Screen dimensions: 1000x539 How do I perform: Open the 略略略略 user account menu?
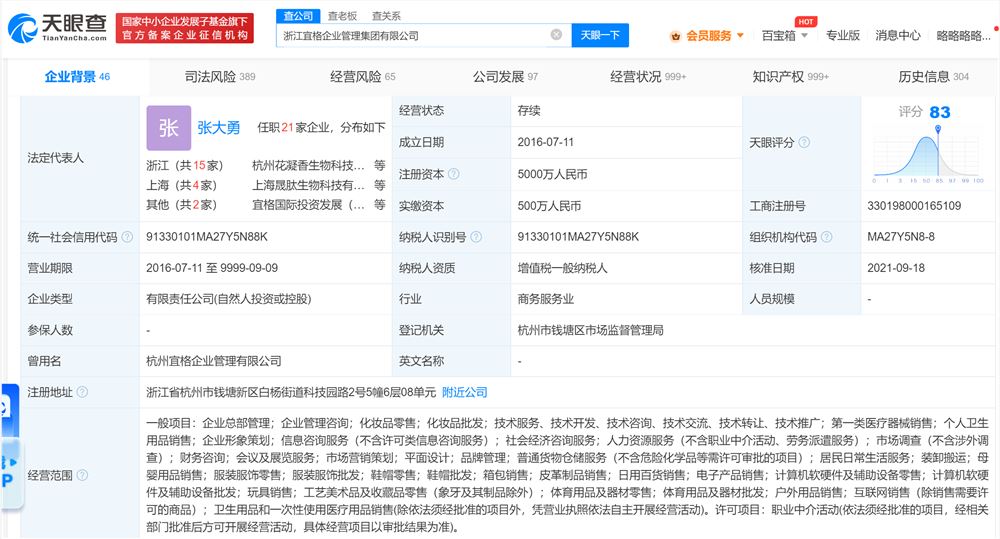[x=964, y=35]
